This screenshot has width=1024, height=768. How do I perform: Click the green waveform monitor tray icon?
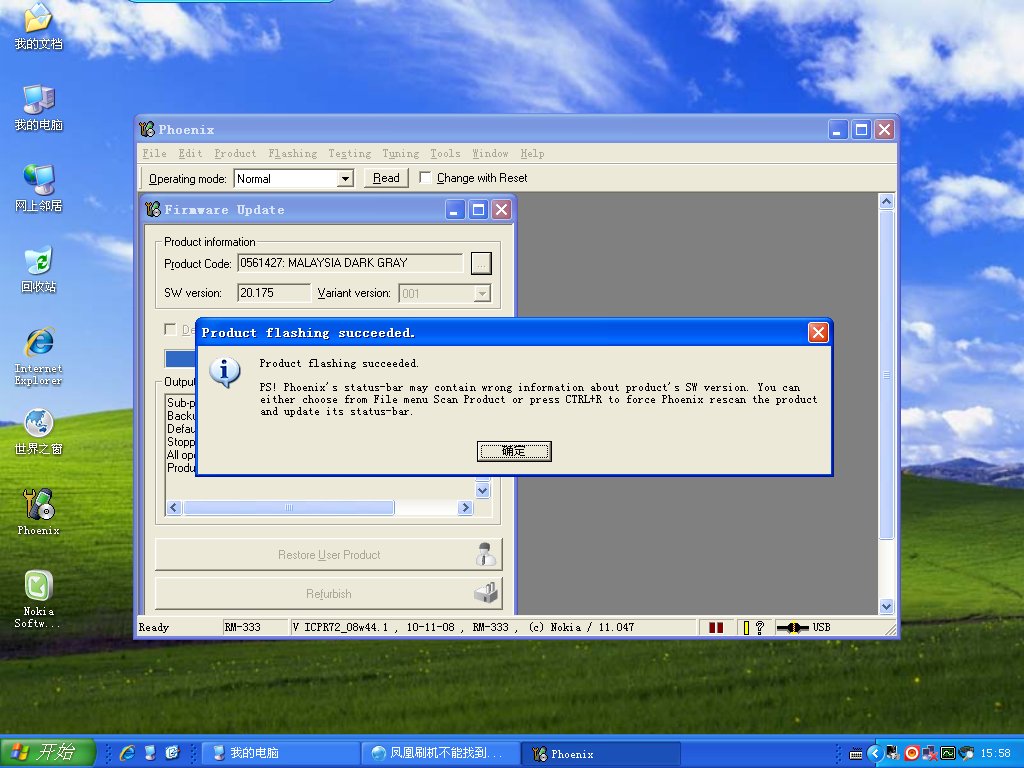pos(948,754)
